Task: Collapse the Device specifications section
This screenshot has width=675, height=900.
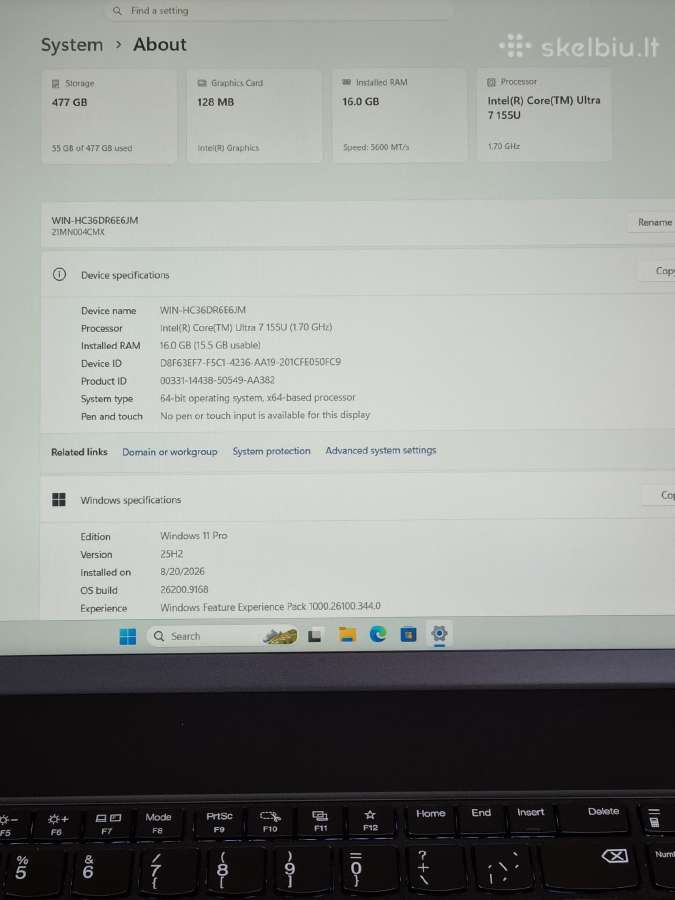Action: (x=356, y=275)
